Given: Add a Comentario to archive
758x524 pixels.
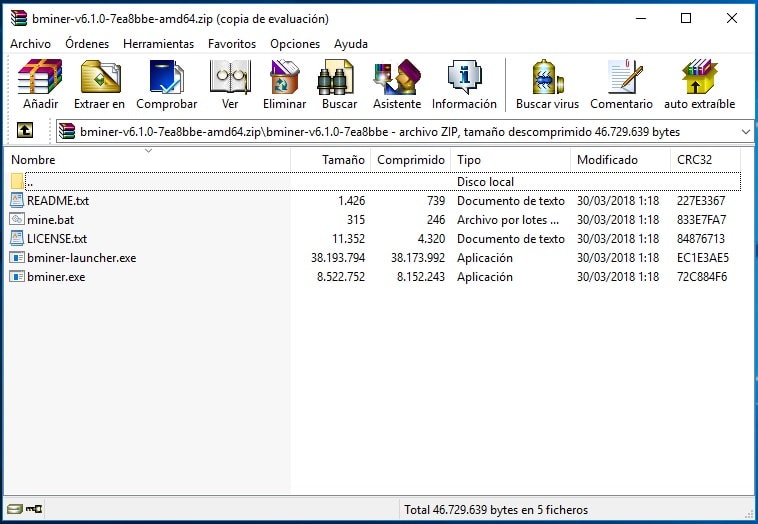Looking at the screenshot, I should point(624,77).
